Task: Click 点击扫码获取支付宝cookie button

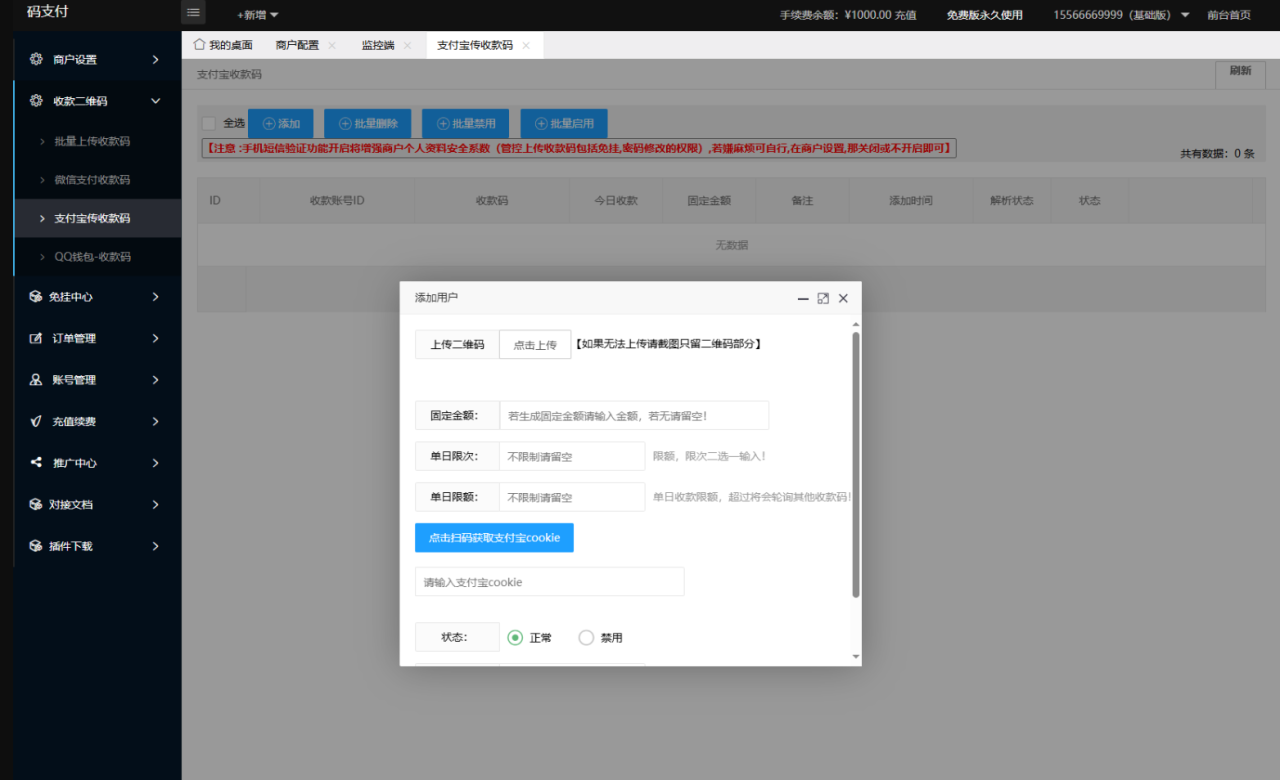Action: click(x=494, y=538)
